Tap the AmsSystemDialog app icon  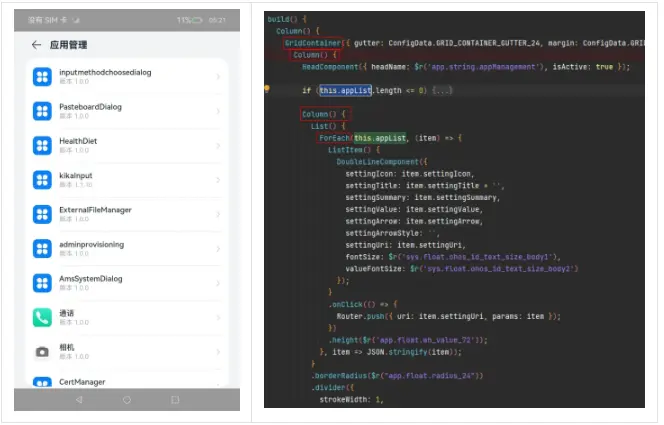coord(42,284)
